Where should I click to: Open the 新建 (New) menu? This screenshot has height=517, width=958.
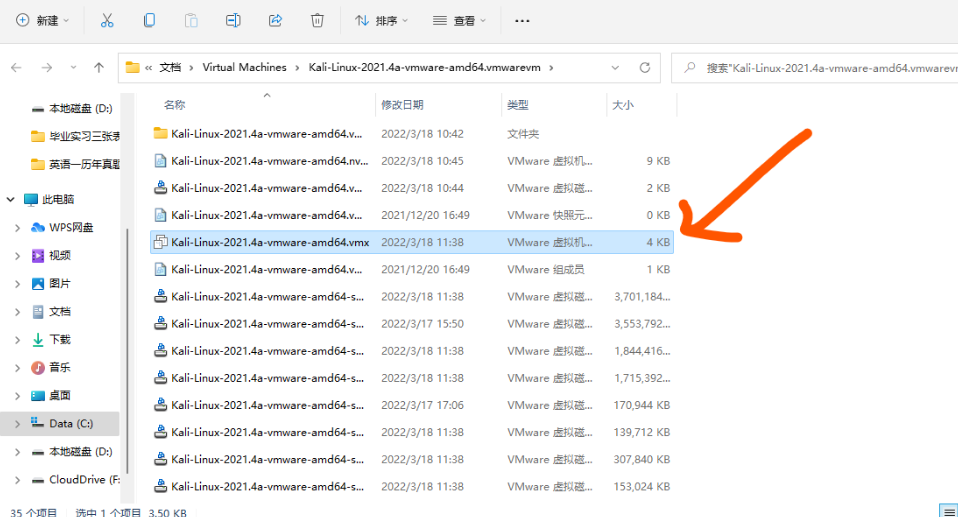point(42,21)
